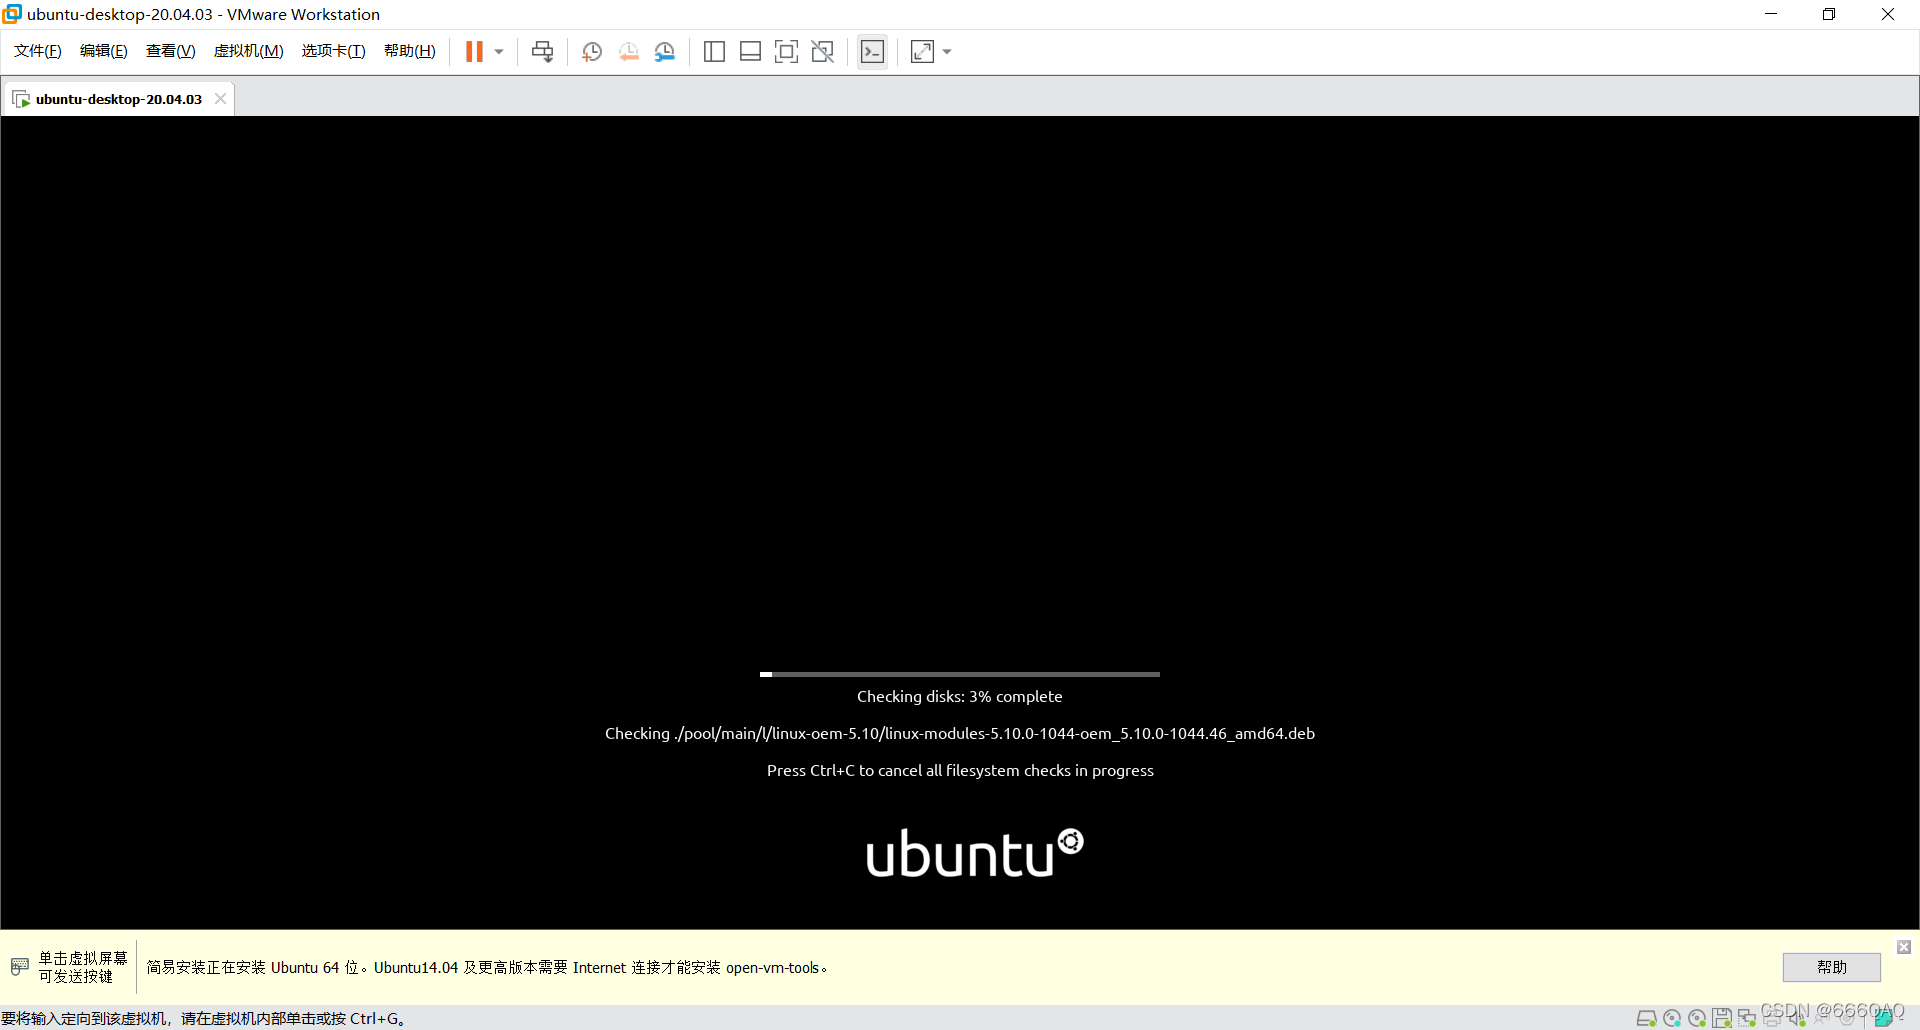This screenshot has height=1030, width=1920.
Task: Enter full screen mode
Action: (786, 51)
